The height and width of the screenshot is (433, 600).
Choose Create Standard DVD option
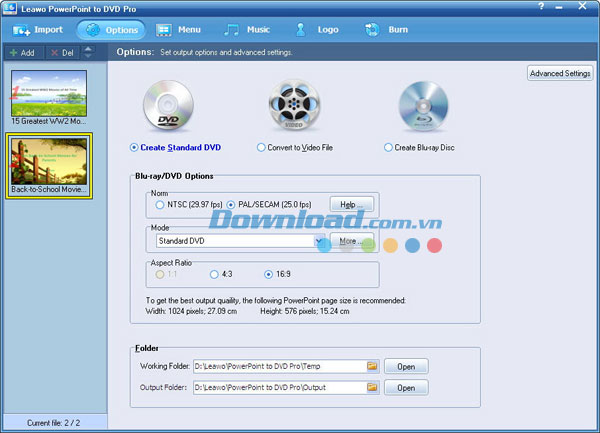pyautogui.click(x=176, y=148)
